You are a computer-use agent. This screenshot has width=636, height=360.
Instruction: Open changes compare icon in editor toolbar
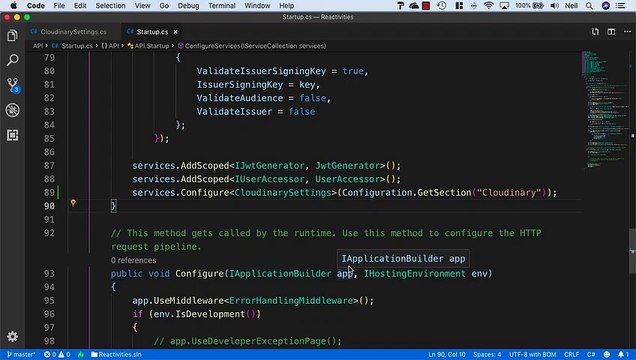click(x=595, y=32)
